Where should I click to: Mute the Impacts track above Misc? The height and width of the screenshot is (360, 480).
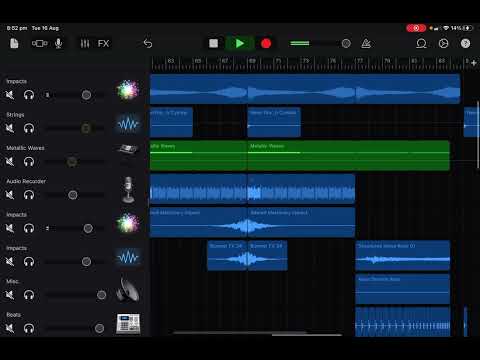pos(10,262)
